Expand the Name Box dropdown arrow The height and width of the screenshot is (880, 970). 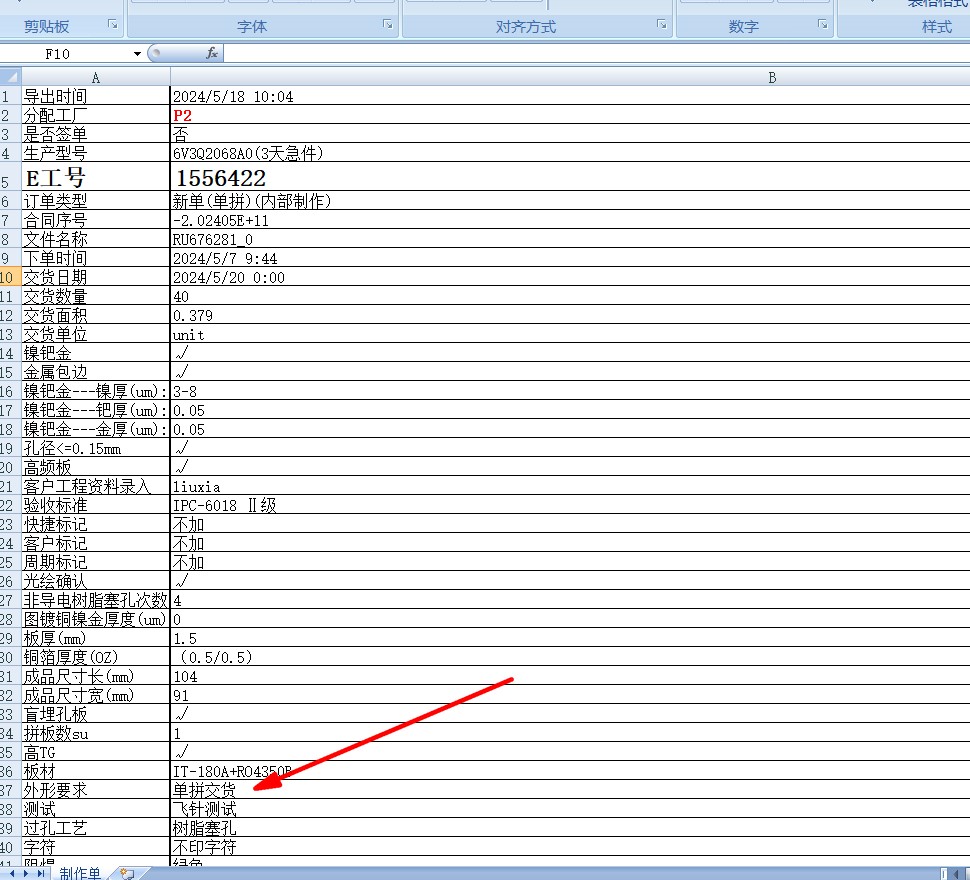point(137,54)
